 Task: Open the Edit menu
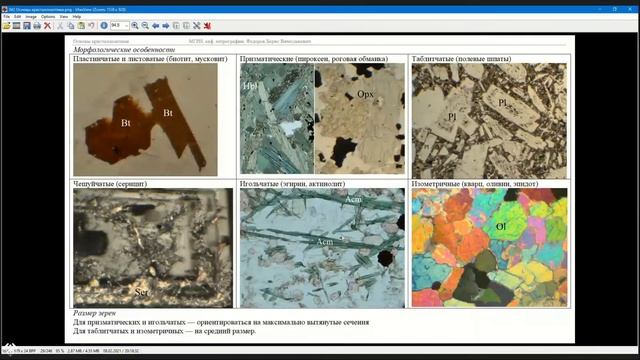pos(18,17)
